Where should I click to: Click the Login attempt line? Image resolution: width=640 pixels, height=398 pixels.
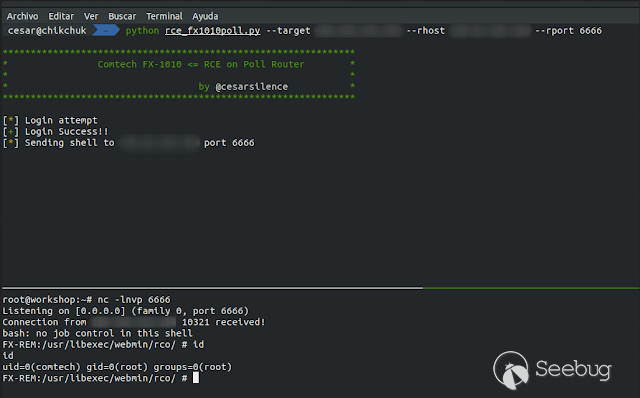coord(50,120)
